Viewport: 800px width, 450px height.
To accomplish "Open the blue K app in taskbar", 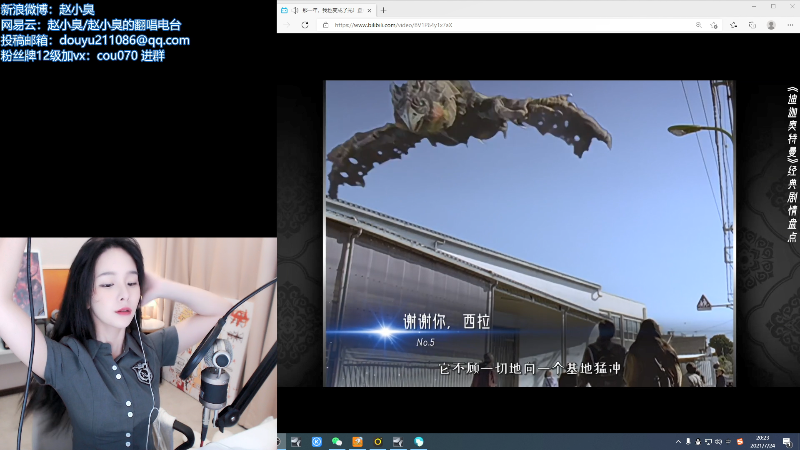I will pos(316,442).
